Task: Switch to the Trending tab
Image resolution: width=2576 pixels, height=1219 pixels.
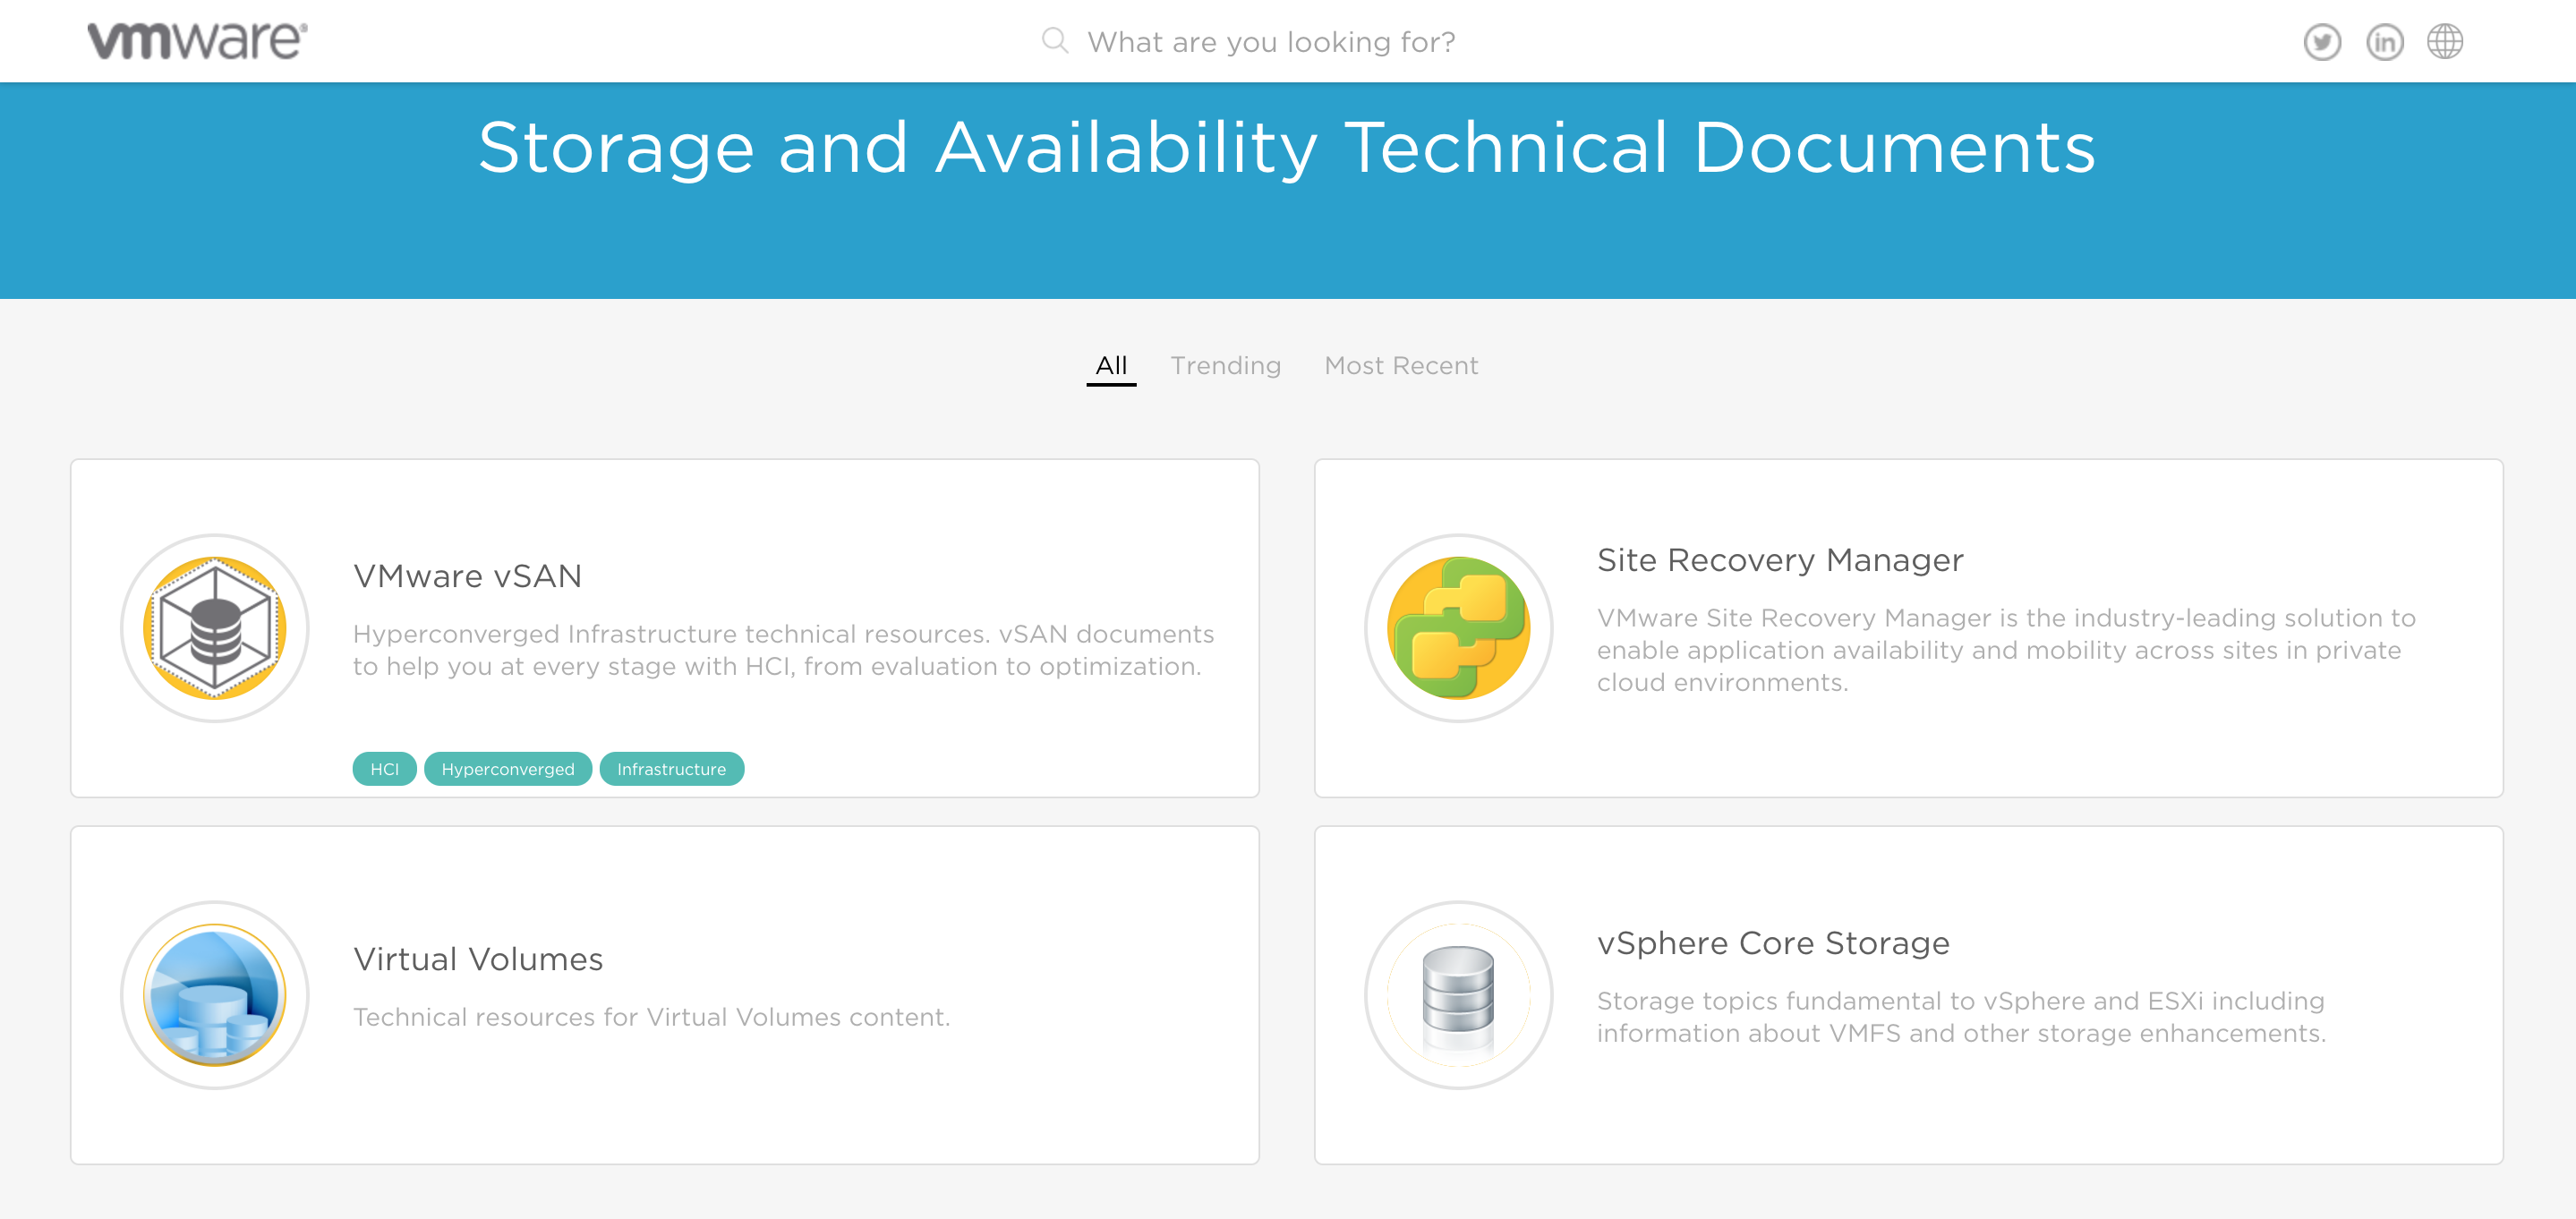Action: [x=1225, y=366]
